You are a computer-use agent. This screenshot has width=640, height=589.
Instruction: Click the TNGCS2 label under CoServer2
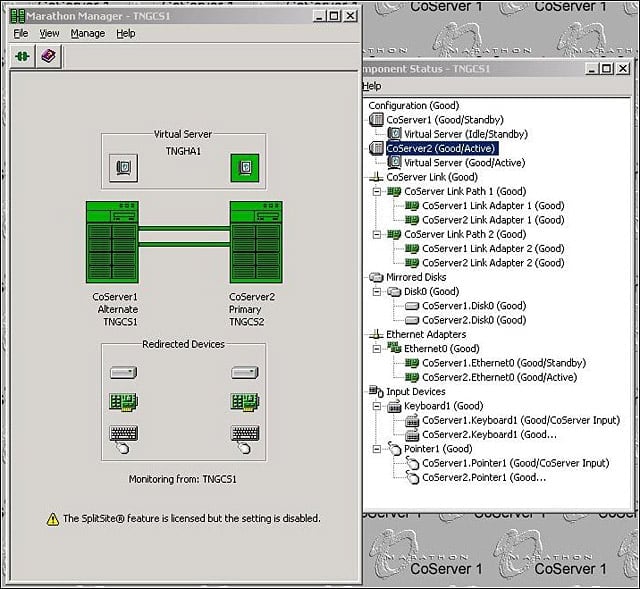pyautogui.click(x=247, y=322)
